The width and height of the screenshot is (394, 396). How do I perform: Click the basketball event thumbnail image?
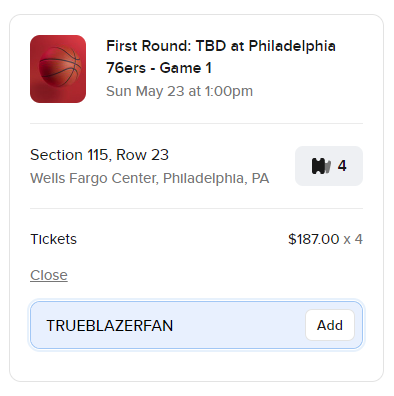[x=58, y=69]
